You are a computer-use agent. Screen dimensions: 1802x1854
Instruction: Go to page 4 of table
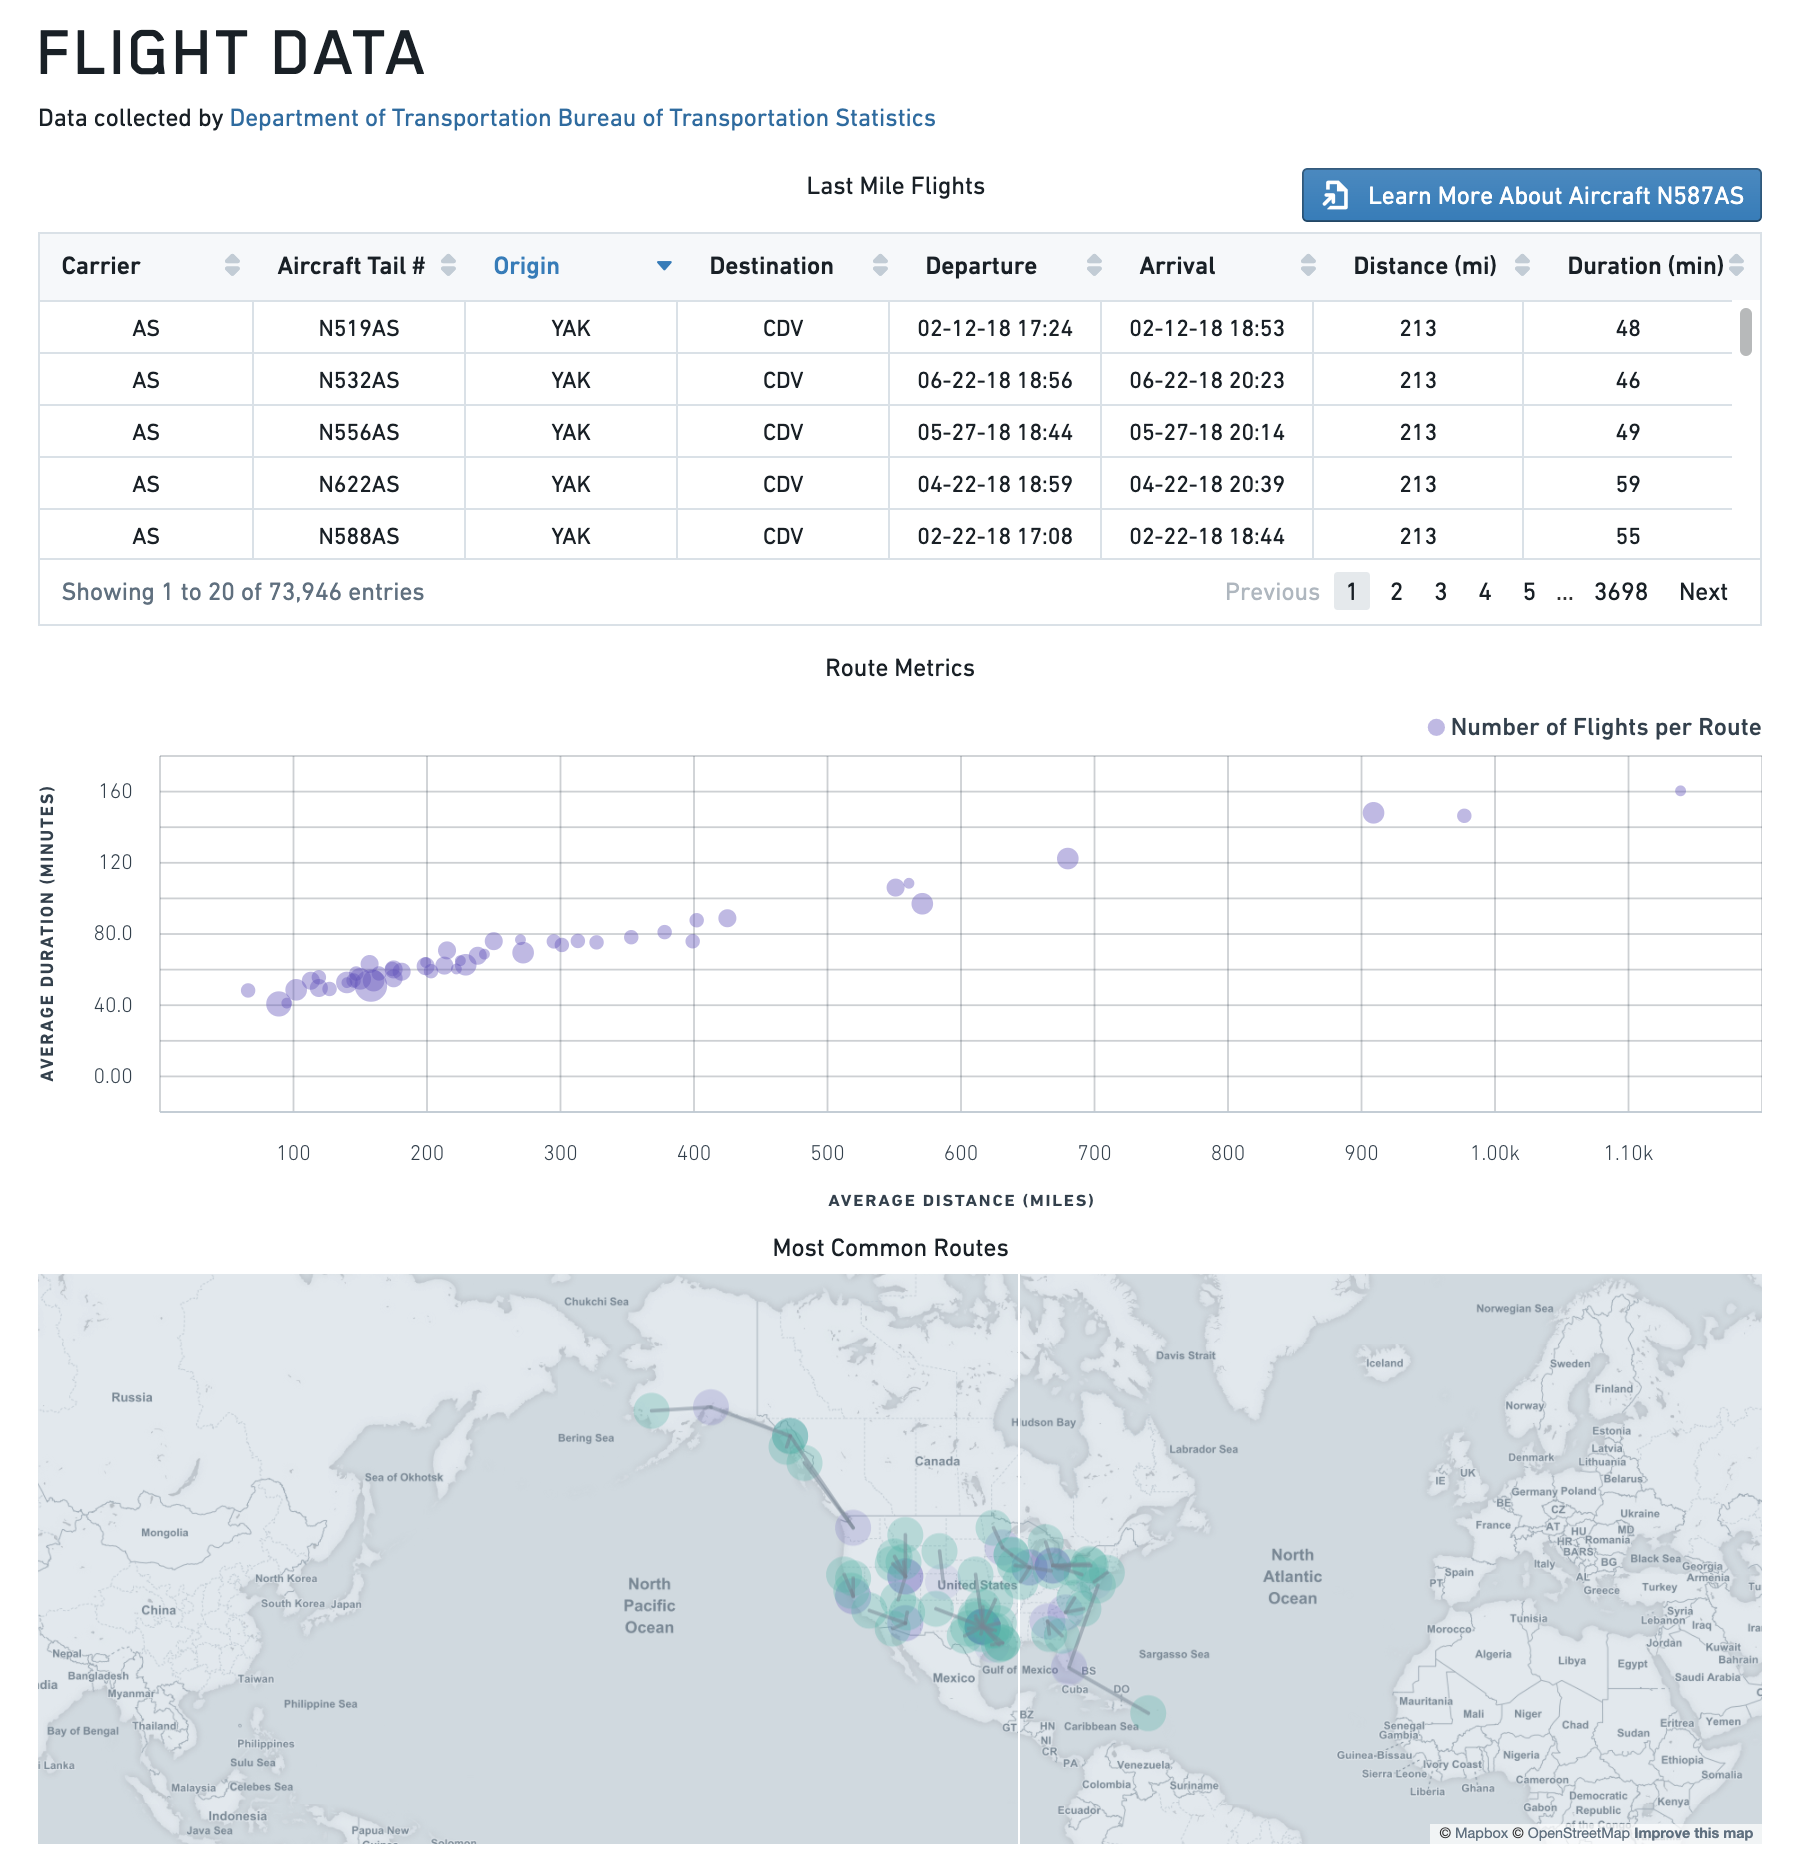tap(1485, 592)
